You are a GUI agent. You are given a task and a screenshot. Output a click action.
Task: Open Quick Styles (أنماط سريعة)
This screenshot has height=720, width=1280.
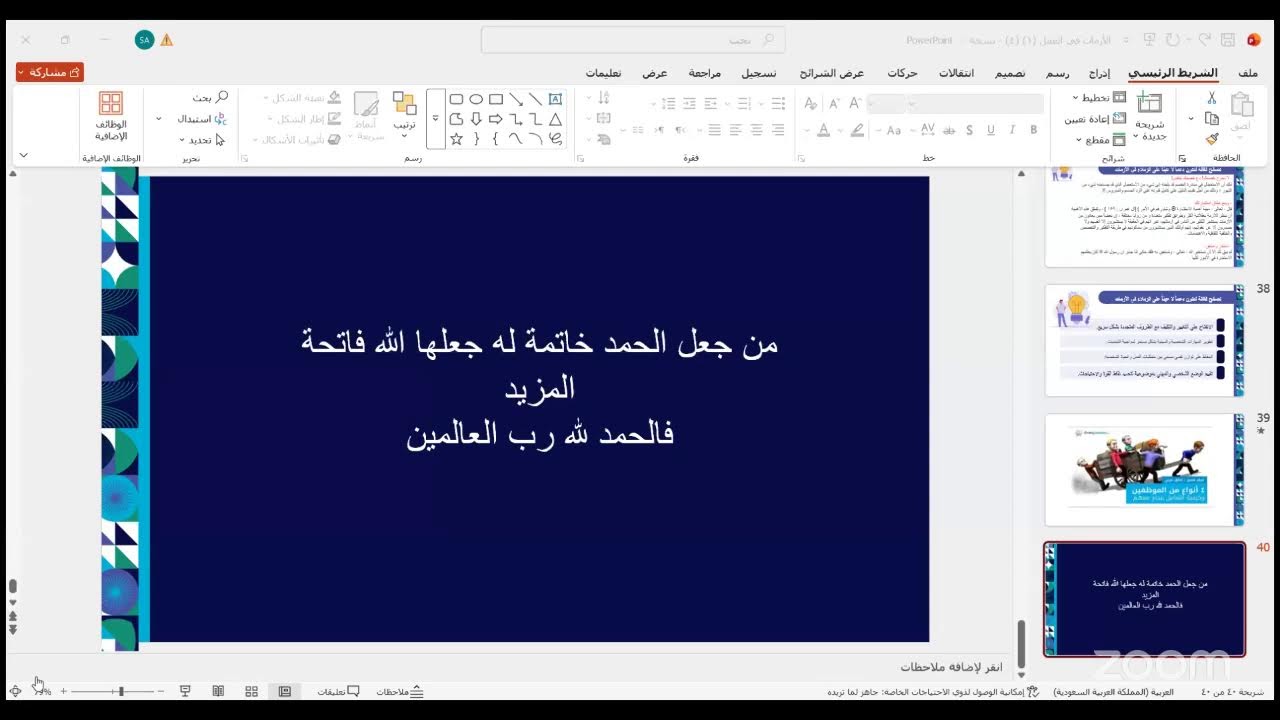pos(366,116)
